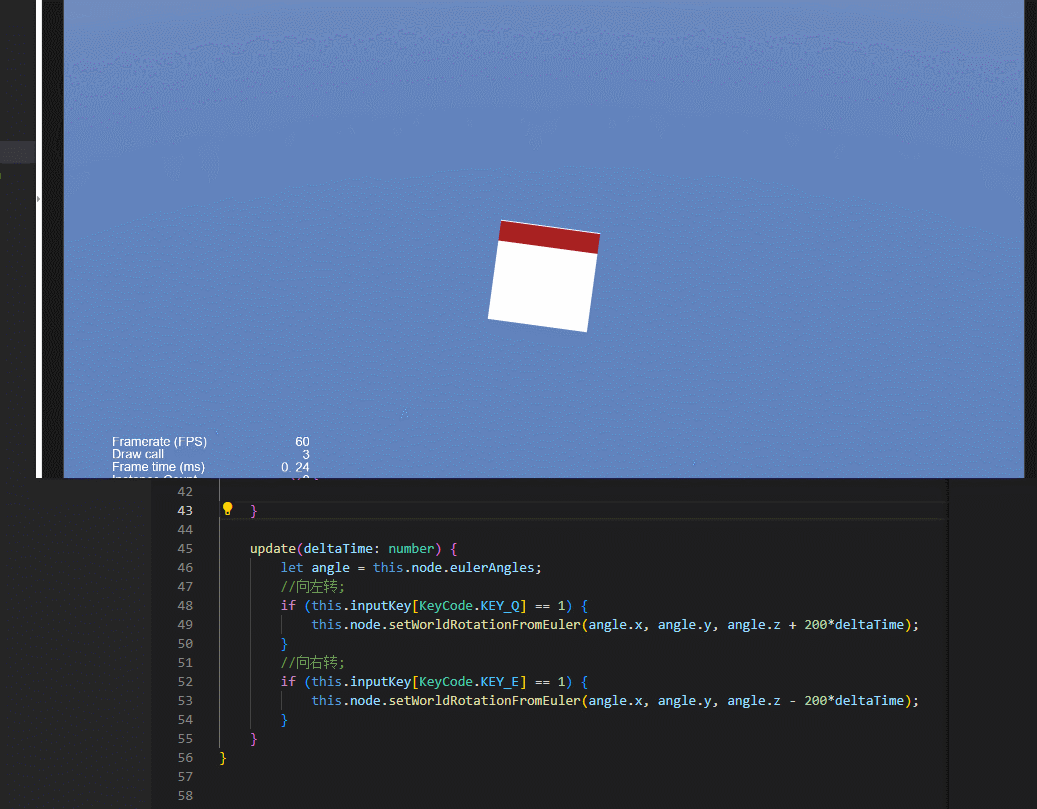1037x809 pixels.
Task: Click the 'Frame time (ms)' stats label
Action: pos(158,466)
